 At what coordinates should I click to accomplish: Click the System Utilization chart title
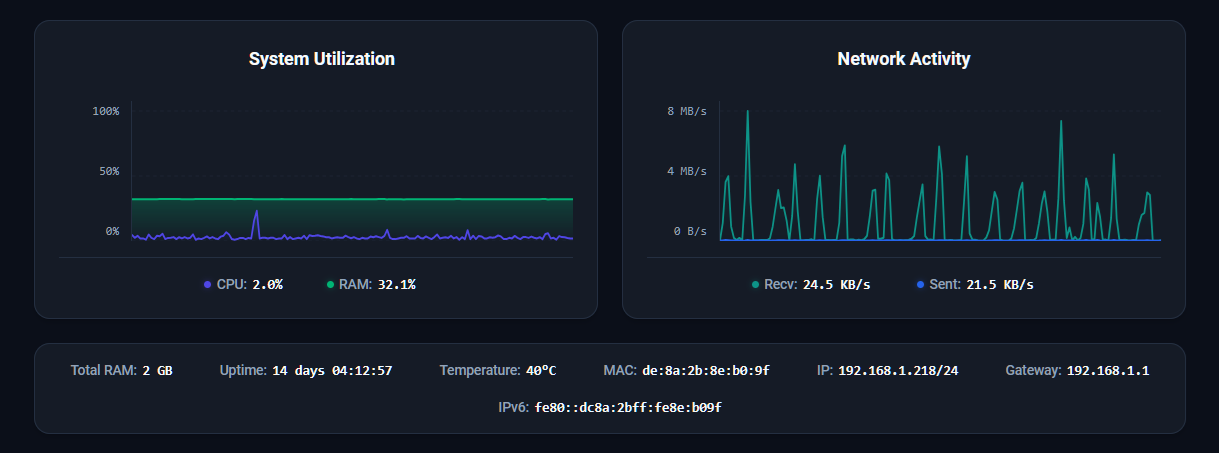click(x=322, y=59)
